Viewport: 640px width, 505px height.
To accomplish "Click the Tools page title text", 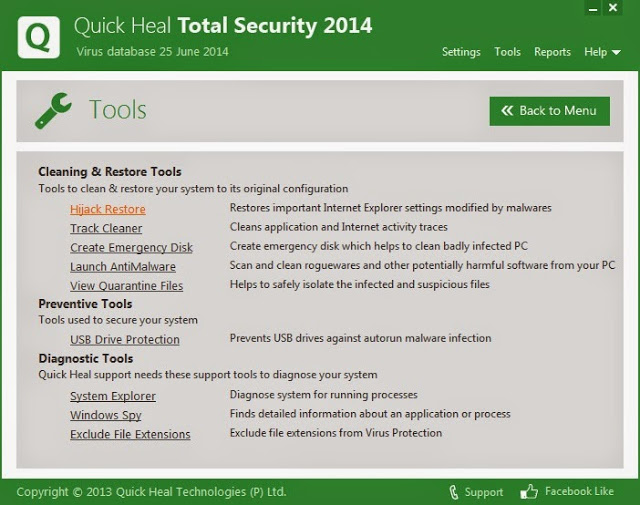I will [x=118, y=110].
